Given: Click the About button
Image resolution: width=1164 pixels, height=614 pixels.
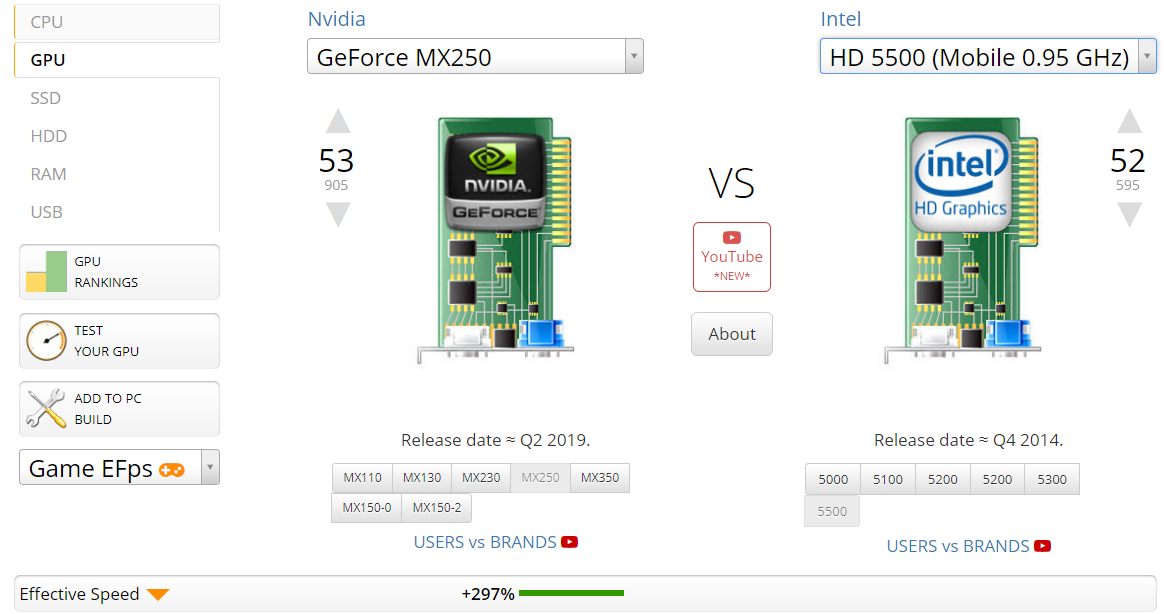Looking at the screenshot, I should pos(732,334).
